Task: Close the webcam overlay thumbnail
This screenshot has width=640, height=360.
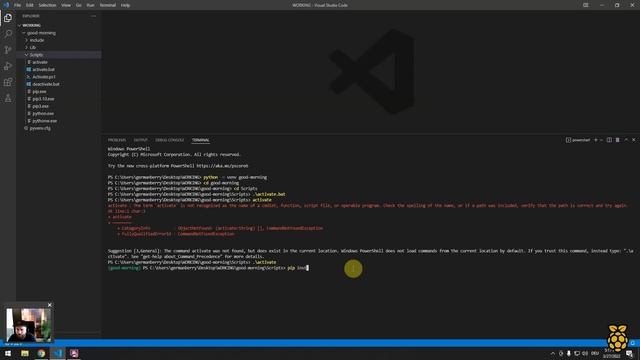Action: click(50, 305)
